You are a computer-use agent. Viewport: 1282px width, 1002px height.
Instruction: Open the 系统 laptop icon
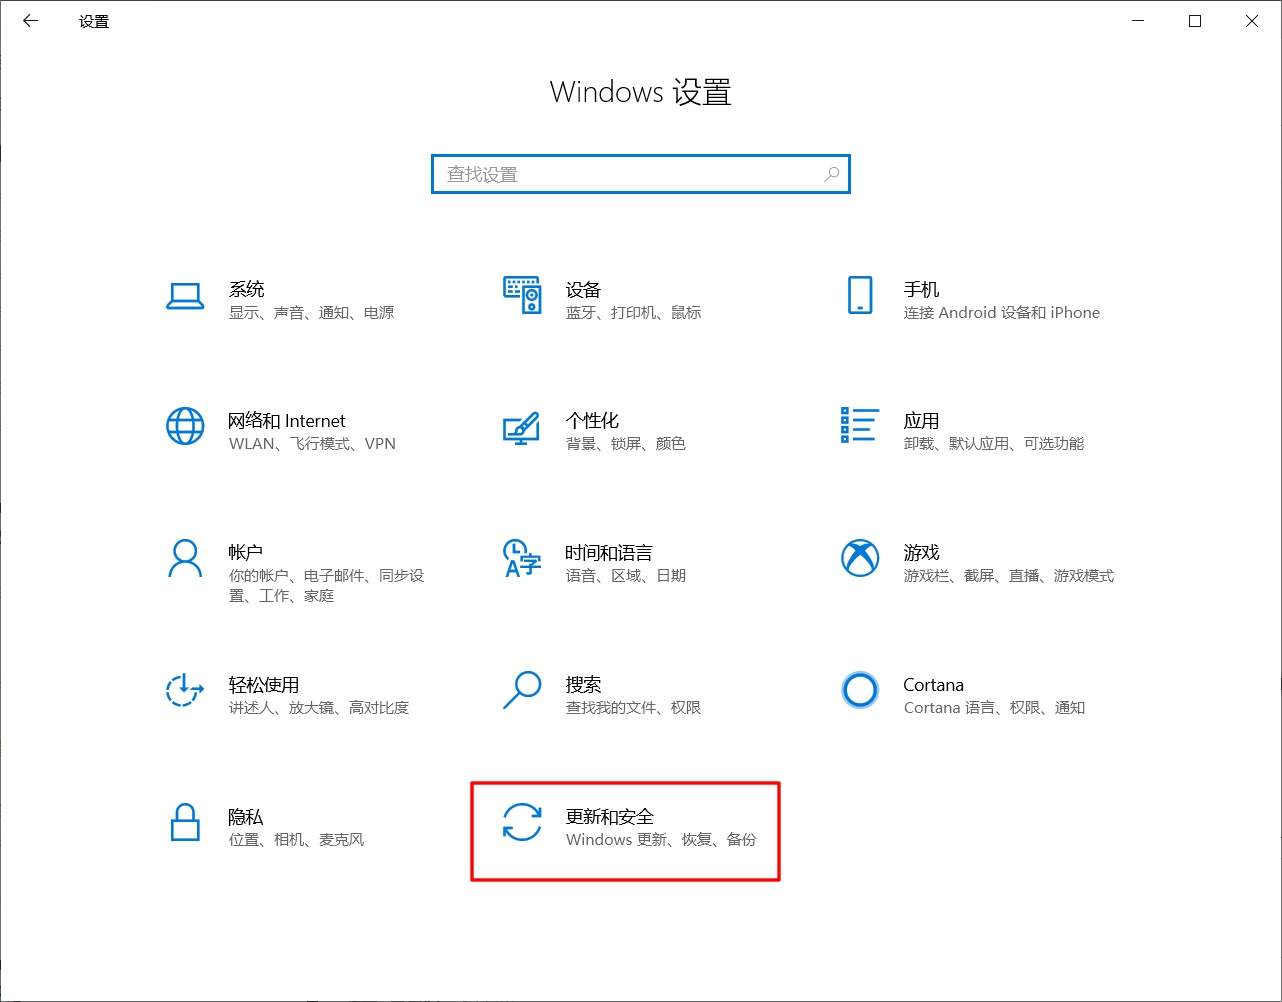pyautogui.click(x=185, y=296)
